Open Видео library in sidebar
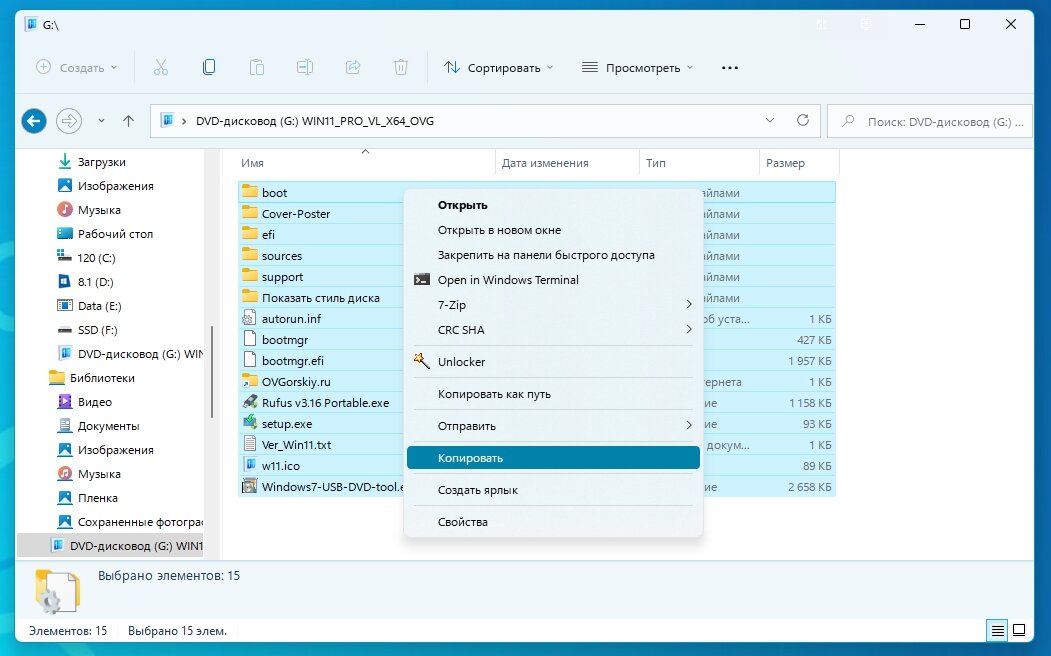 [95, 401]
